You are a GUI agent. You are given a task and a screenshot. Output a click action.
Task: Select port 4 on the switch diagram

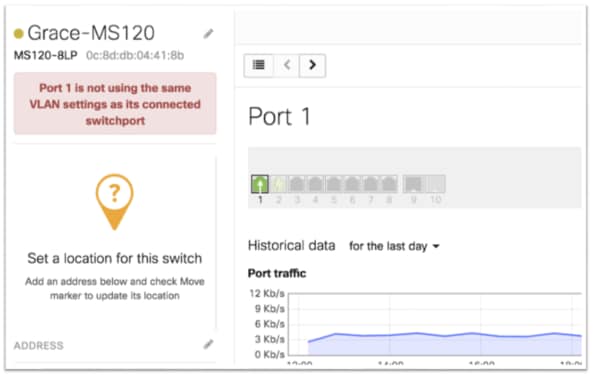(x=315, y=184)
